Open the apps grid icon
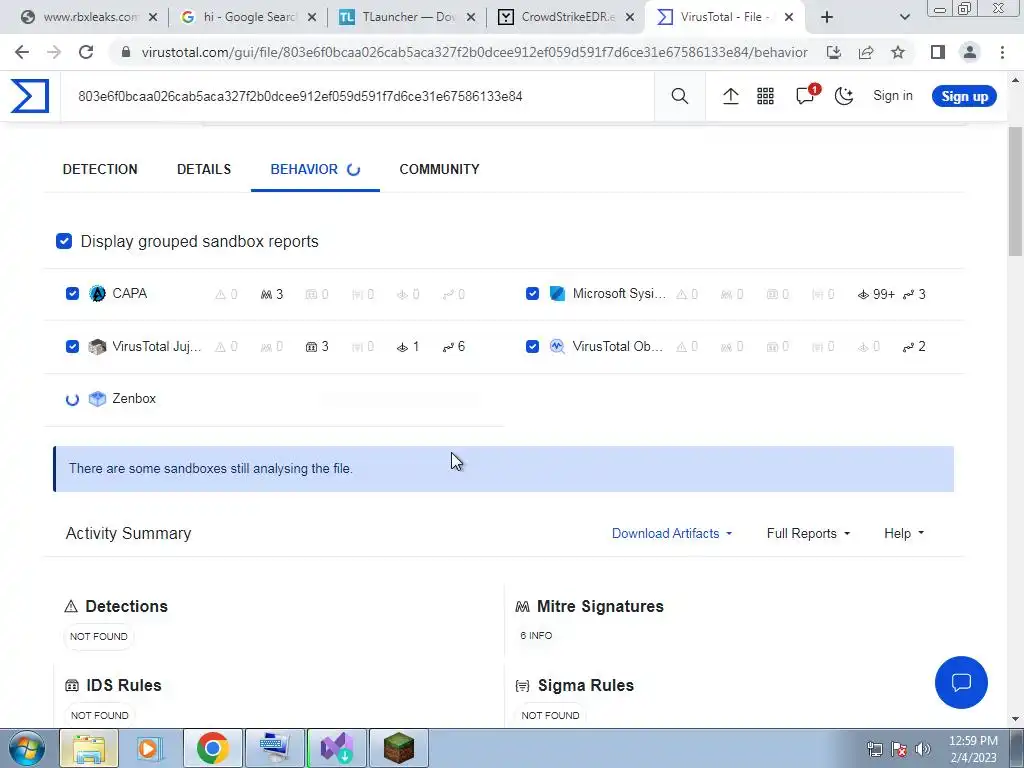Screen dimensions: 1024x768 [765, 96]
